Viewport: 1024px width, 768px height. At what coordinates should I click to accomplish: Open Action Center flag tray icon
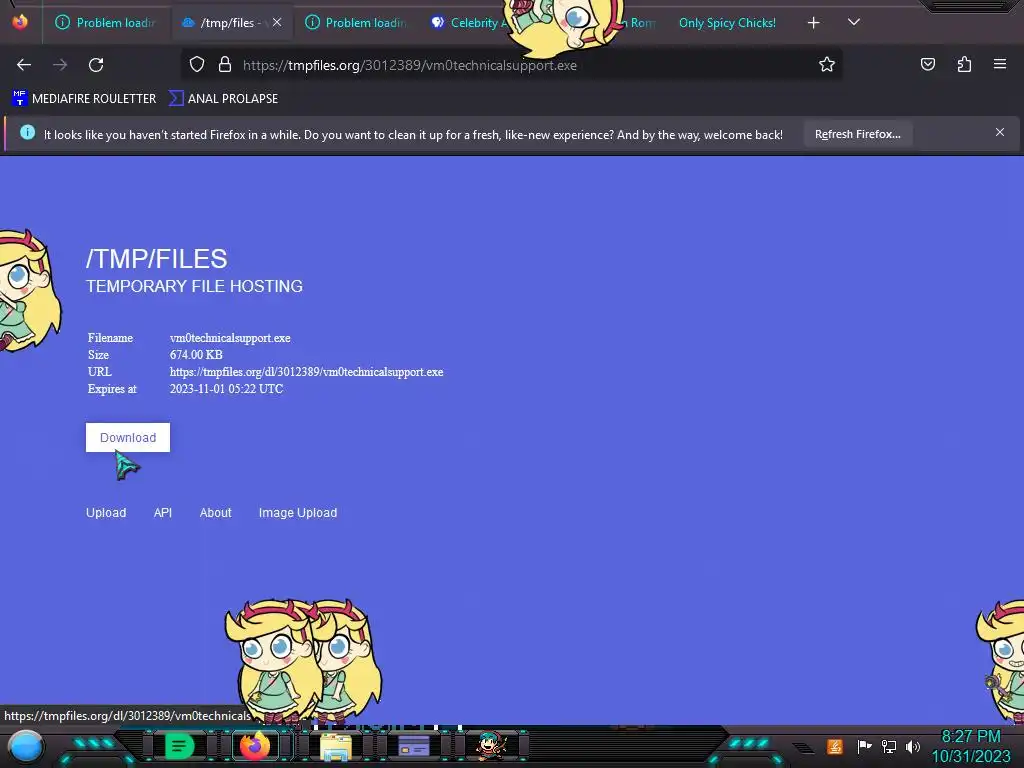864,746
